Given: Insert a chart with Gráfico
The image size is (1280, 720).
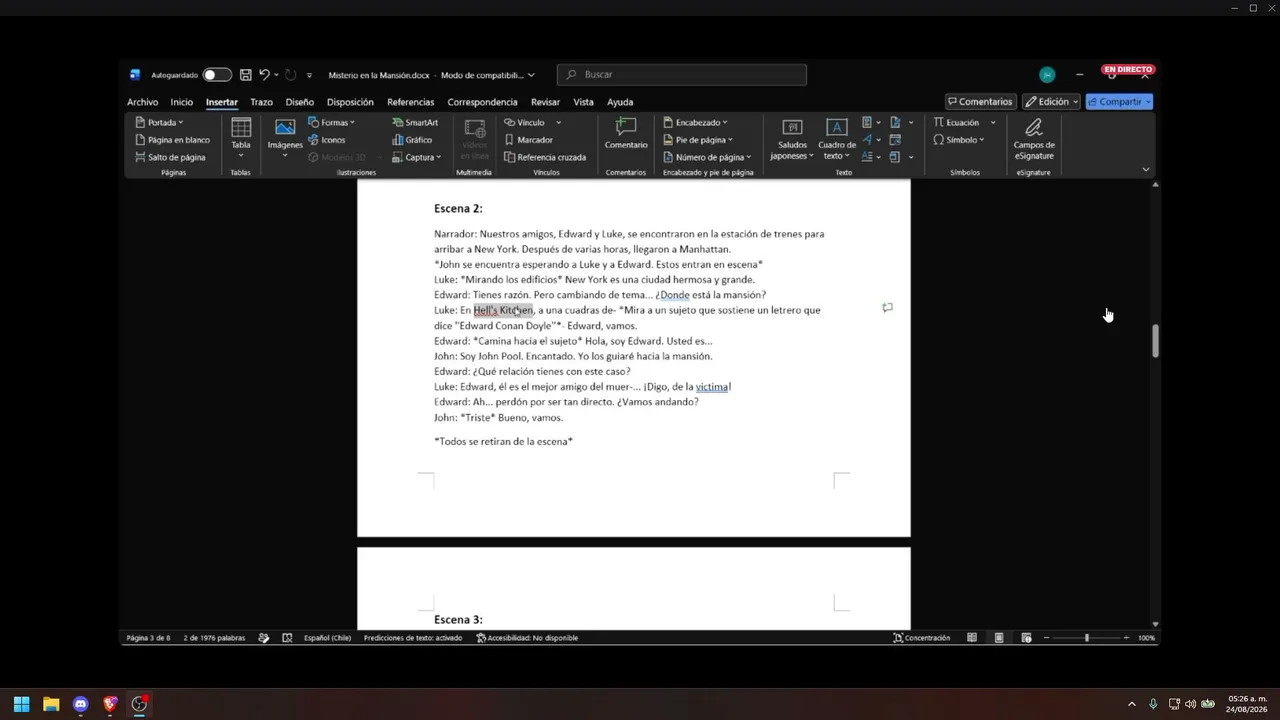Looking at the screenshot, I should point(412,140).
